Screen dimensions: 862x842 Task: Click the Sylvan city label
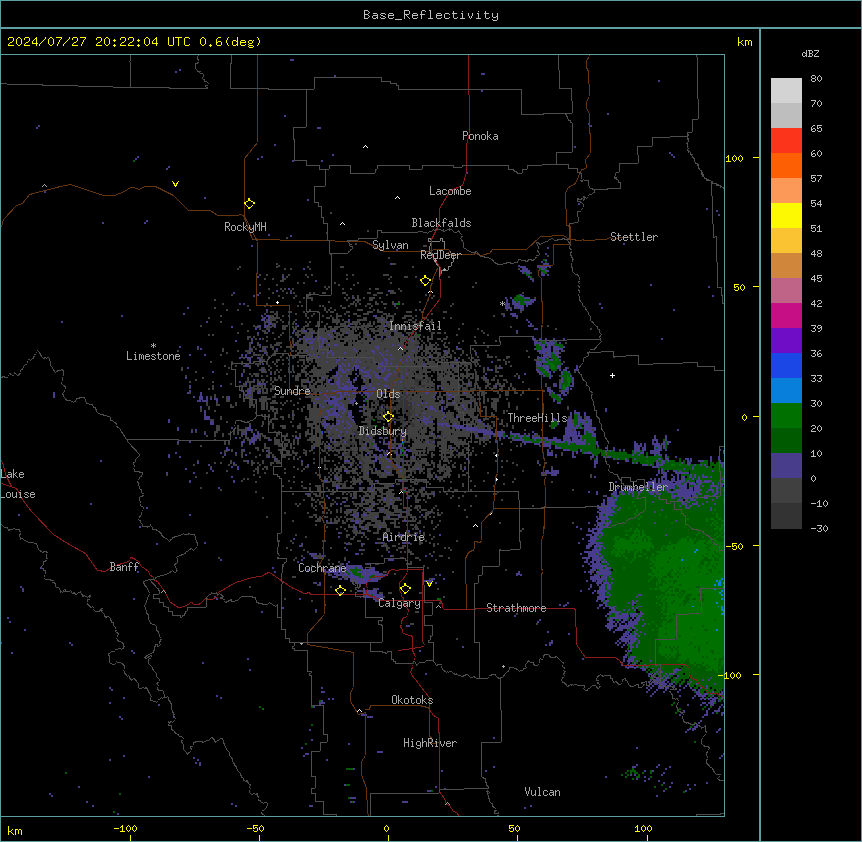click(390, 245)
